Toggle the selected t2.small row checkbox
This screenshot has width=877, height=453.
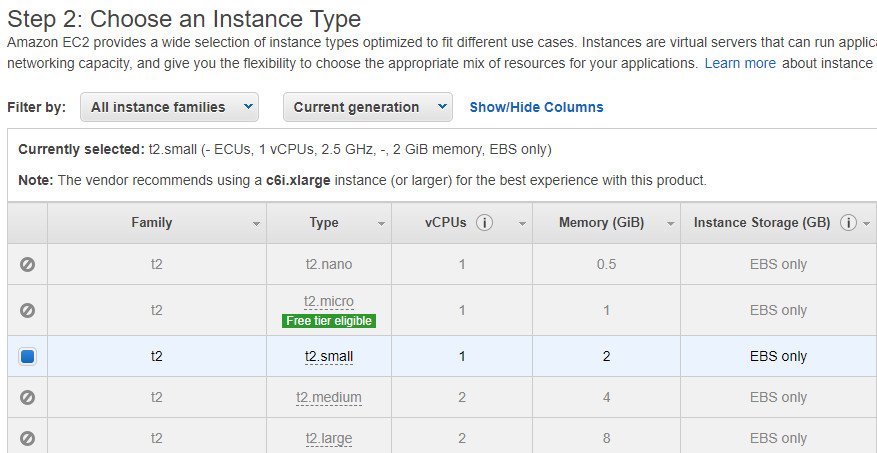[x=27, y=356]
